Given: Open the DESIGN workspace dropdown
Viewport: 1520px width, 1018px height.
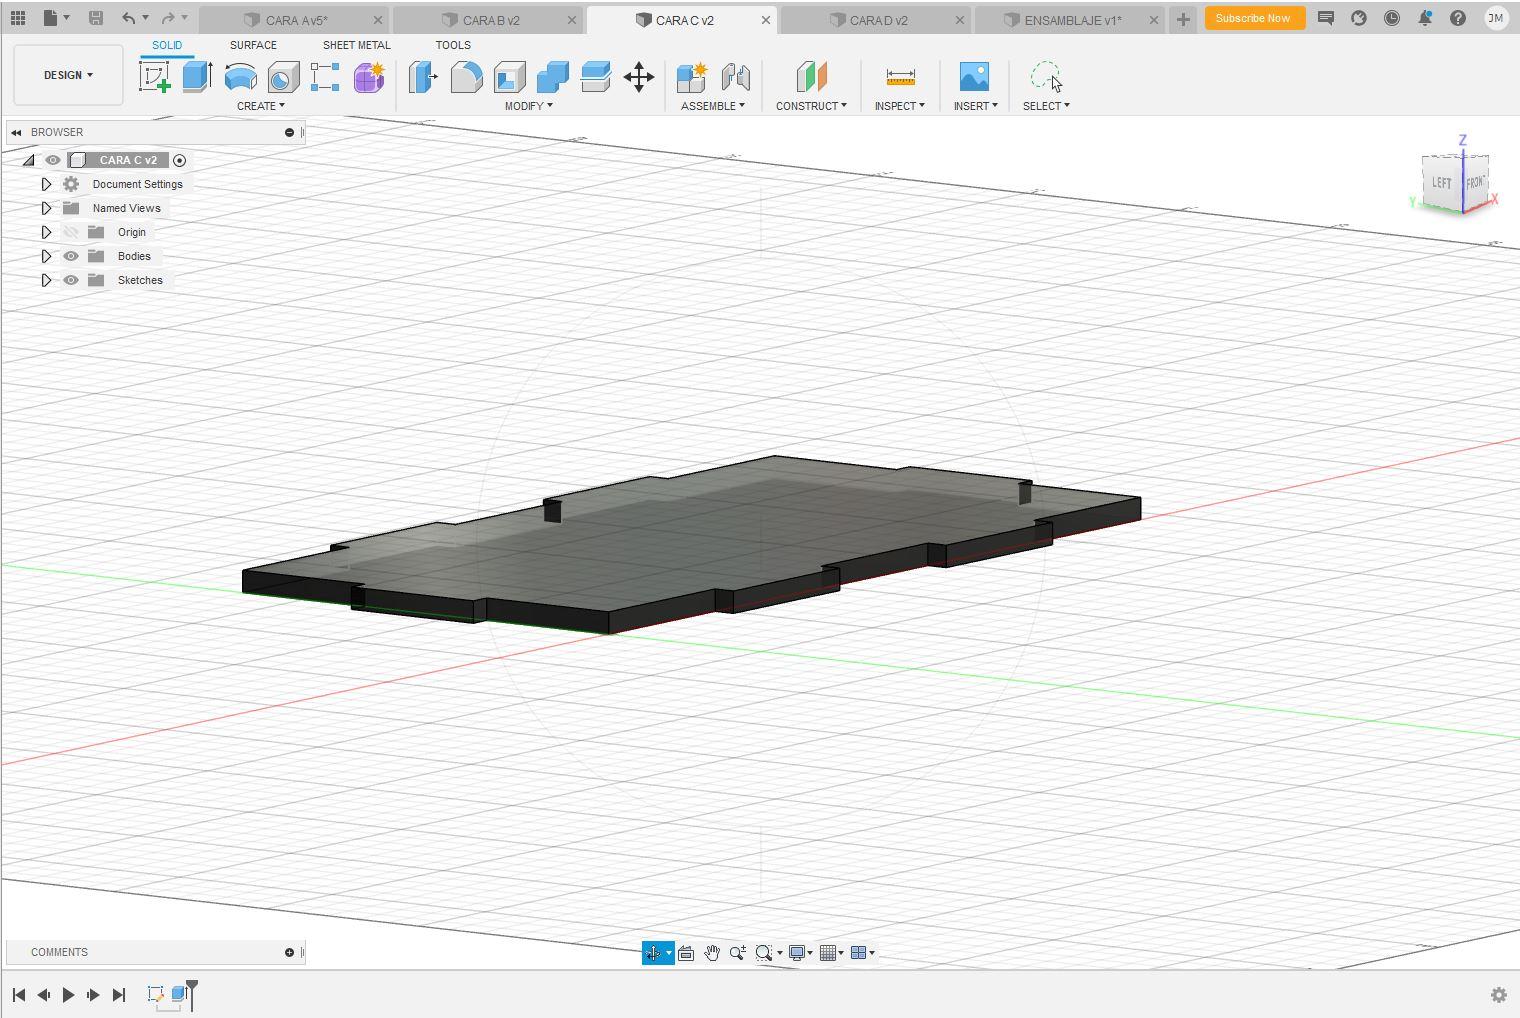Looking at the screenshot, I should tap(68, 75).
